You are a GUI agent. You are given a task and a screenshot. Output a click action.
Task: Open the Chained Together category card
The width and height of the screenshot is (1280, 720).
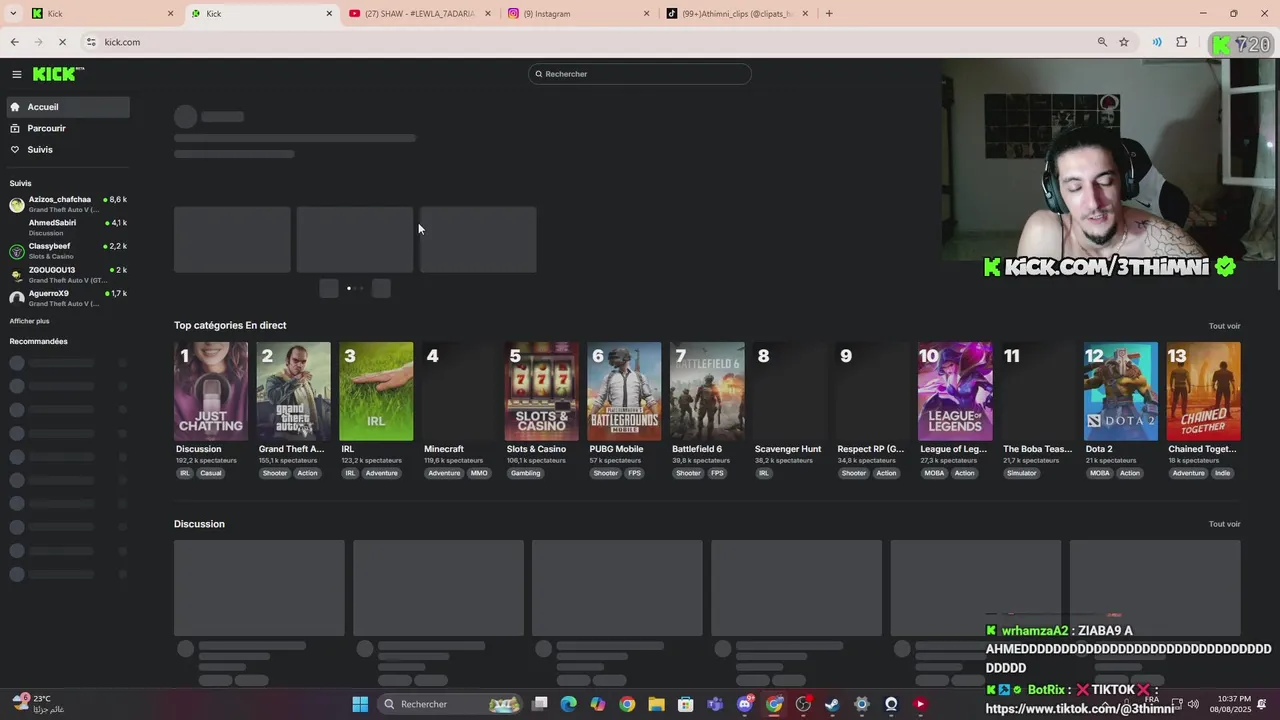pos(1203,391)
